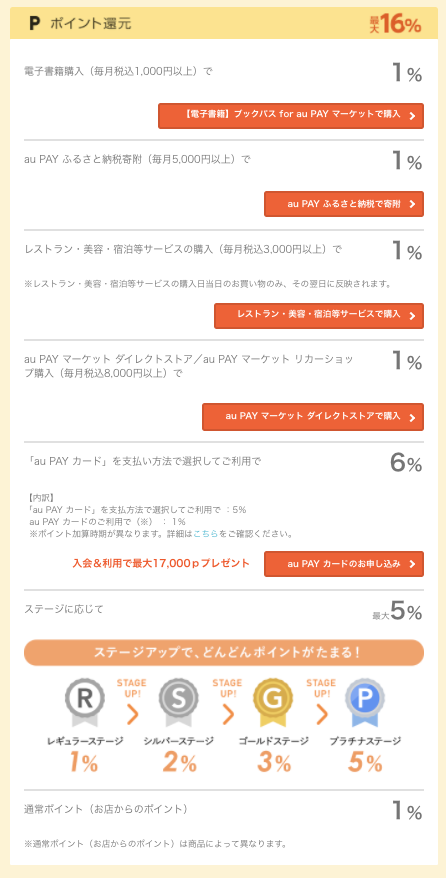Screen dimensions: 446x878
Task: Click au PAY ふるさと納税で寄附 button
Action: tap(344, 204)
